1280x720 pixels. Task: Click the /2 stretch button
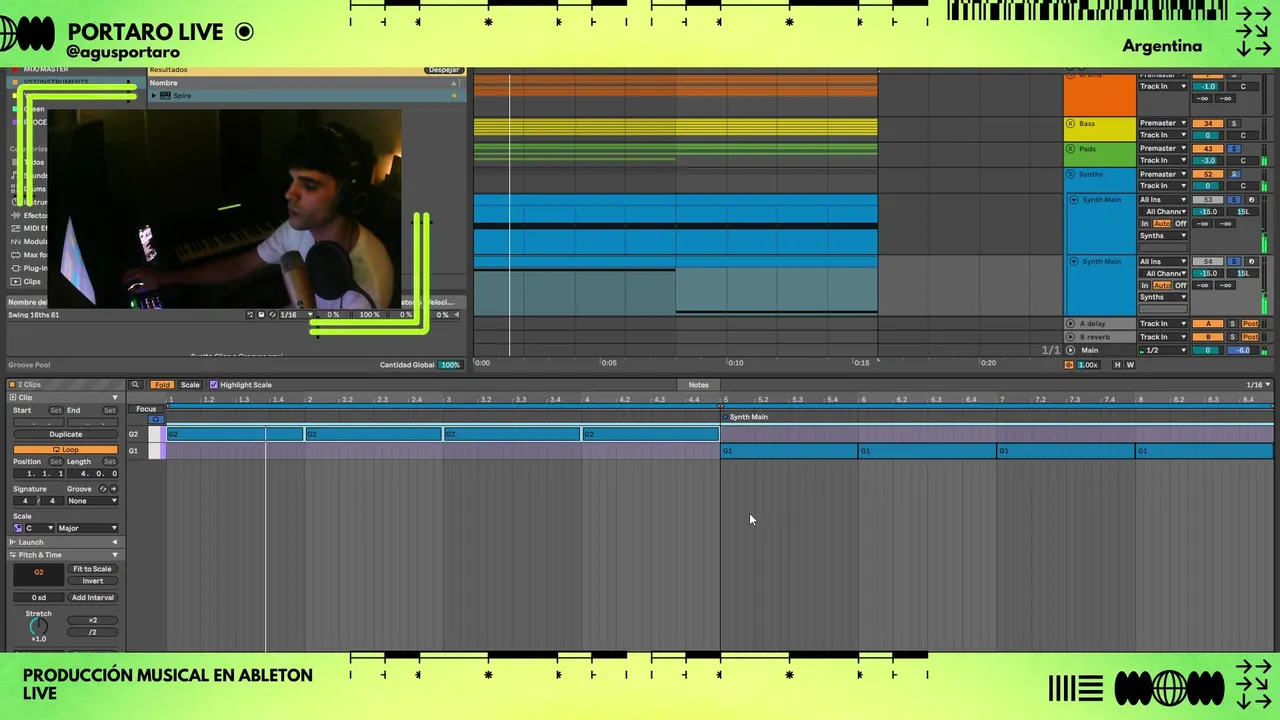click(x=92, y=632)
